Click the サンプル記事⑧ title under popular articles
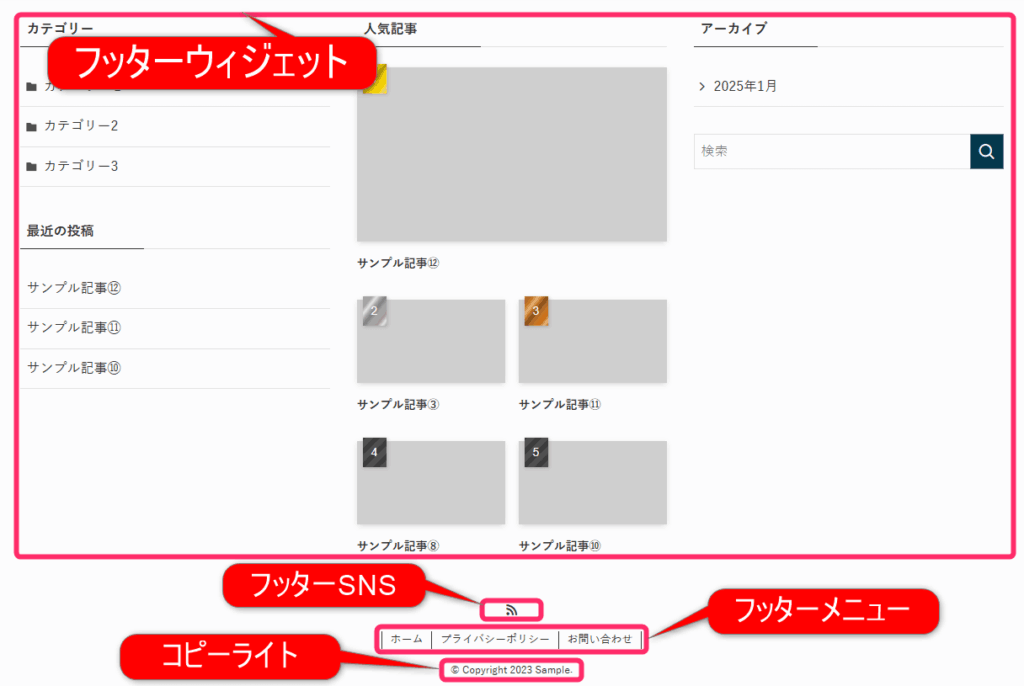Image resolution: width=1024 pixels, height=686 pixels. point(398,546)
